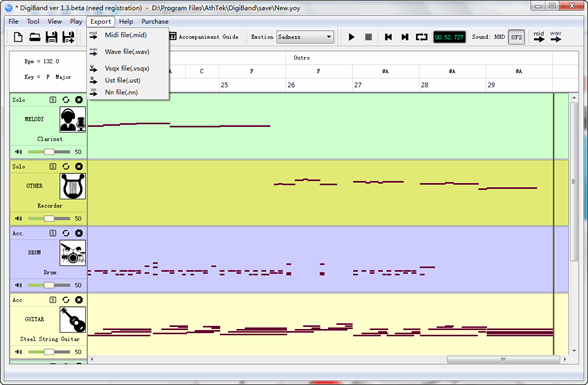The height and width of the screenshot is (385, 588).
Task: Switch sound to SF2 mode
Action: [516, 37]
